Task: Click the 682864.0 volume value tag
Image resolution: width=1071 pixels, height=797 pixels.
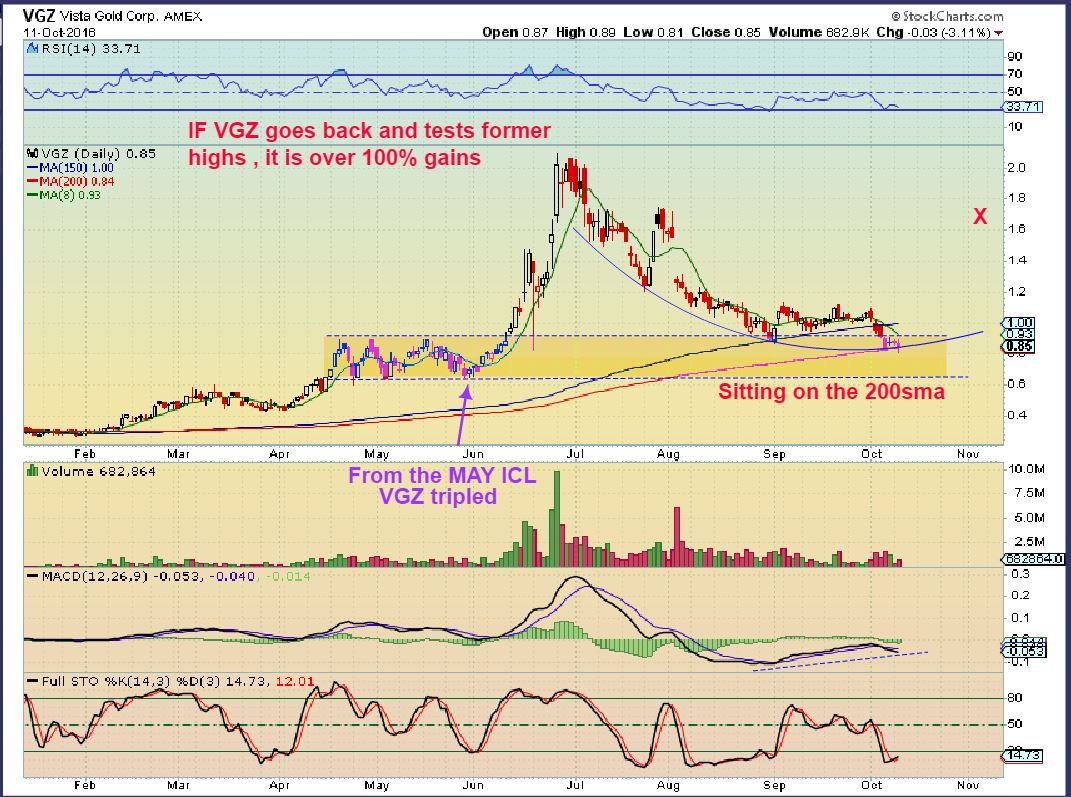Action: tap(1035, 559)
